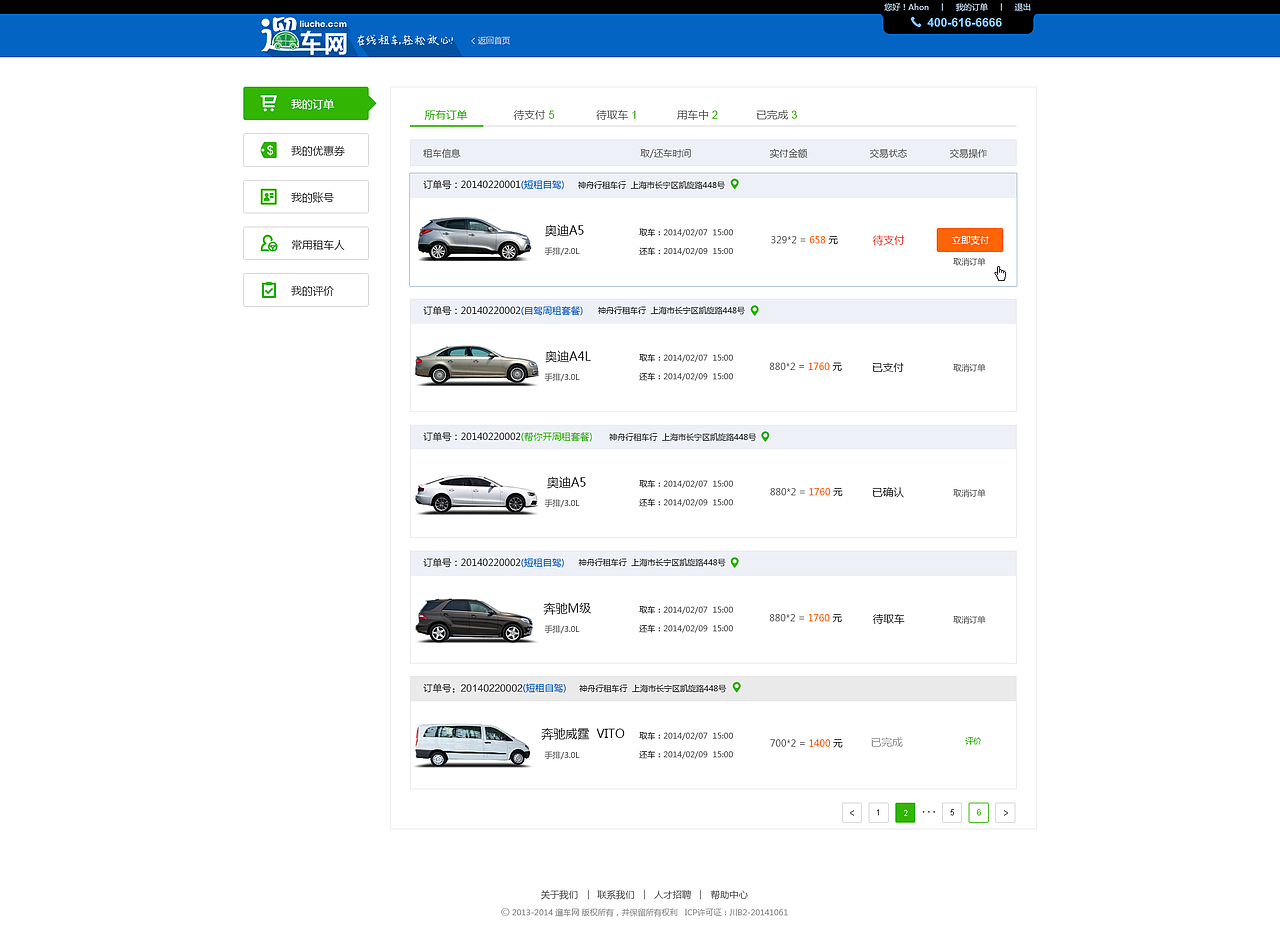
Task: Click the 400-616-6666 phone number
Action: tap(964, 22)
